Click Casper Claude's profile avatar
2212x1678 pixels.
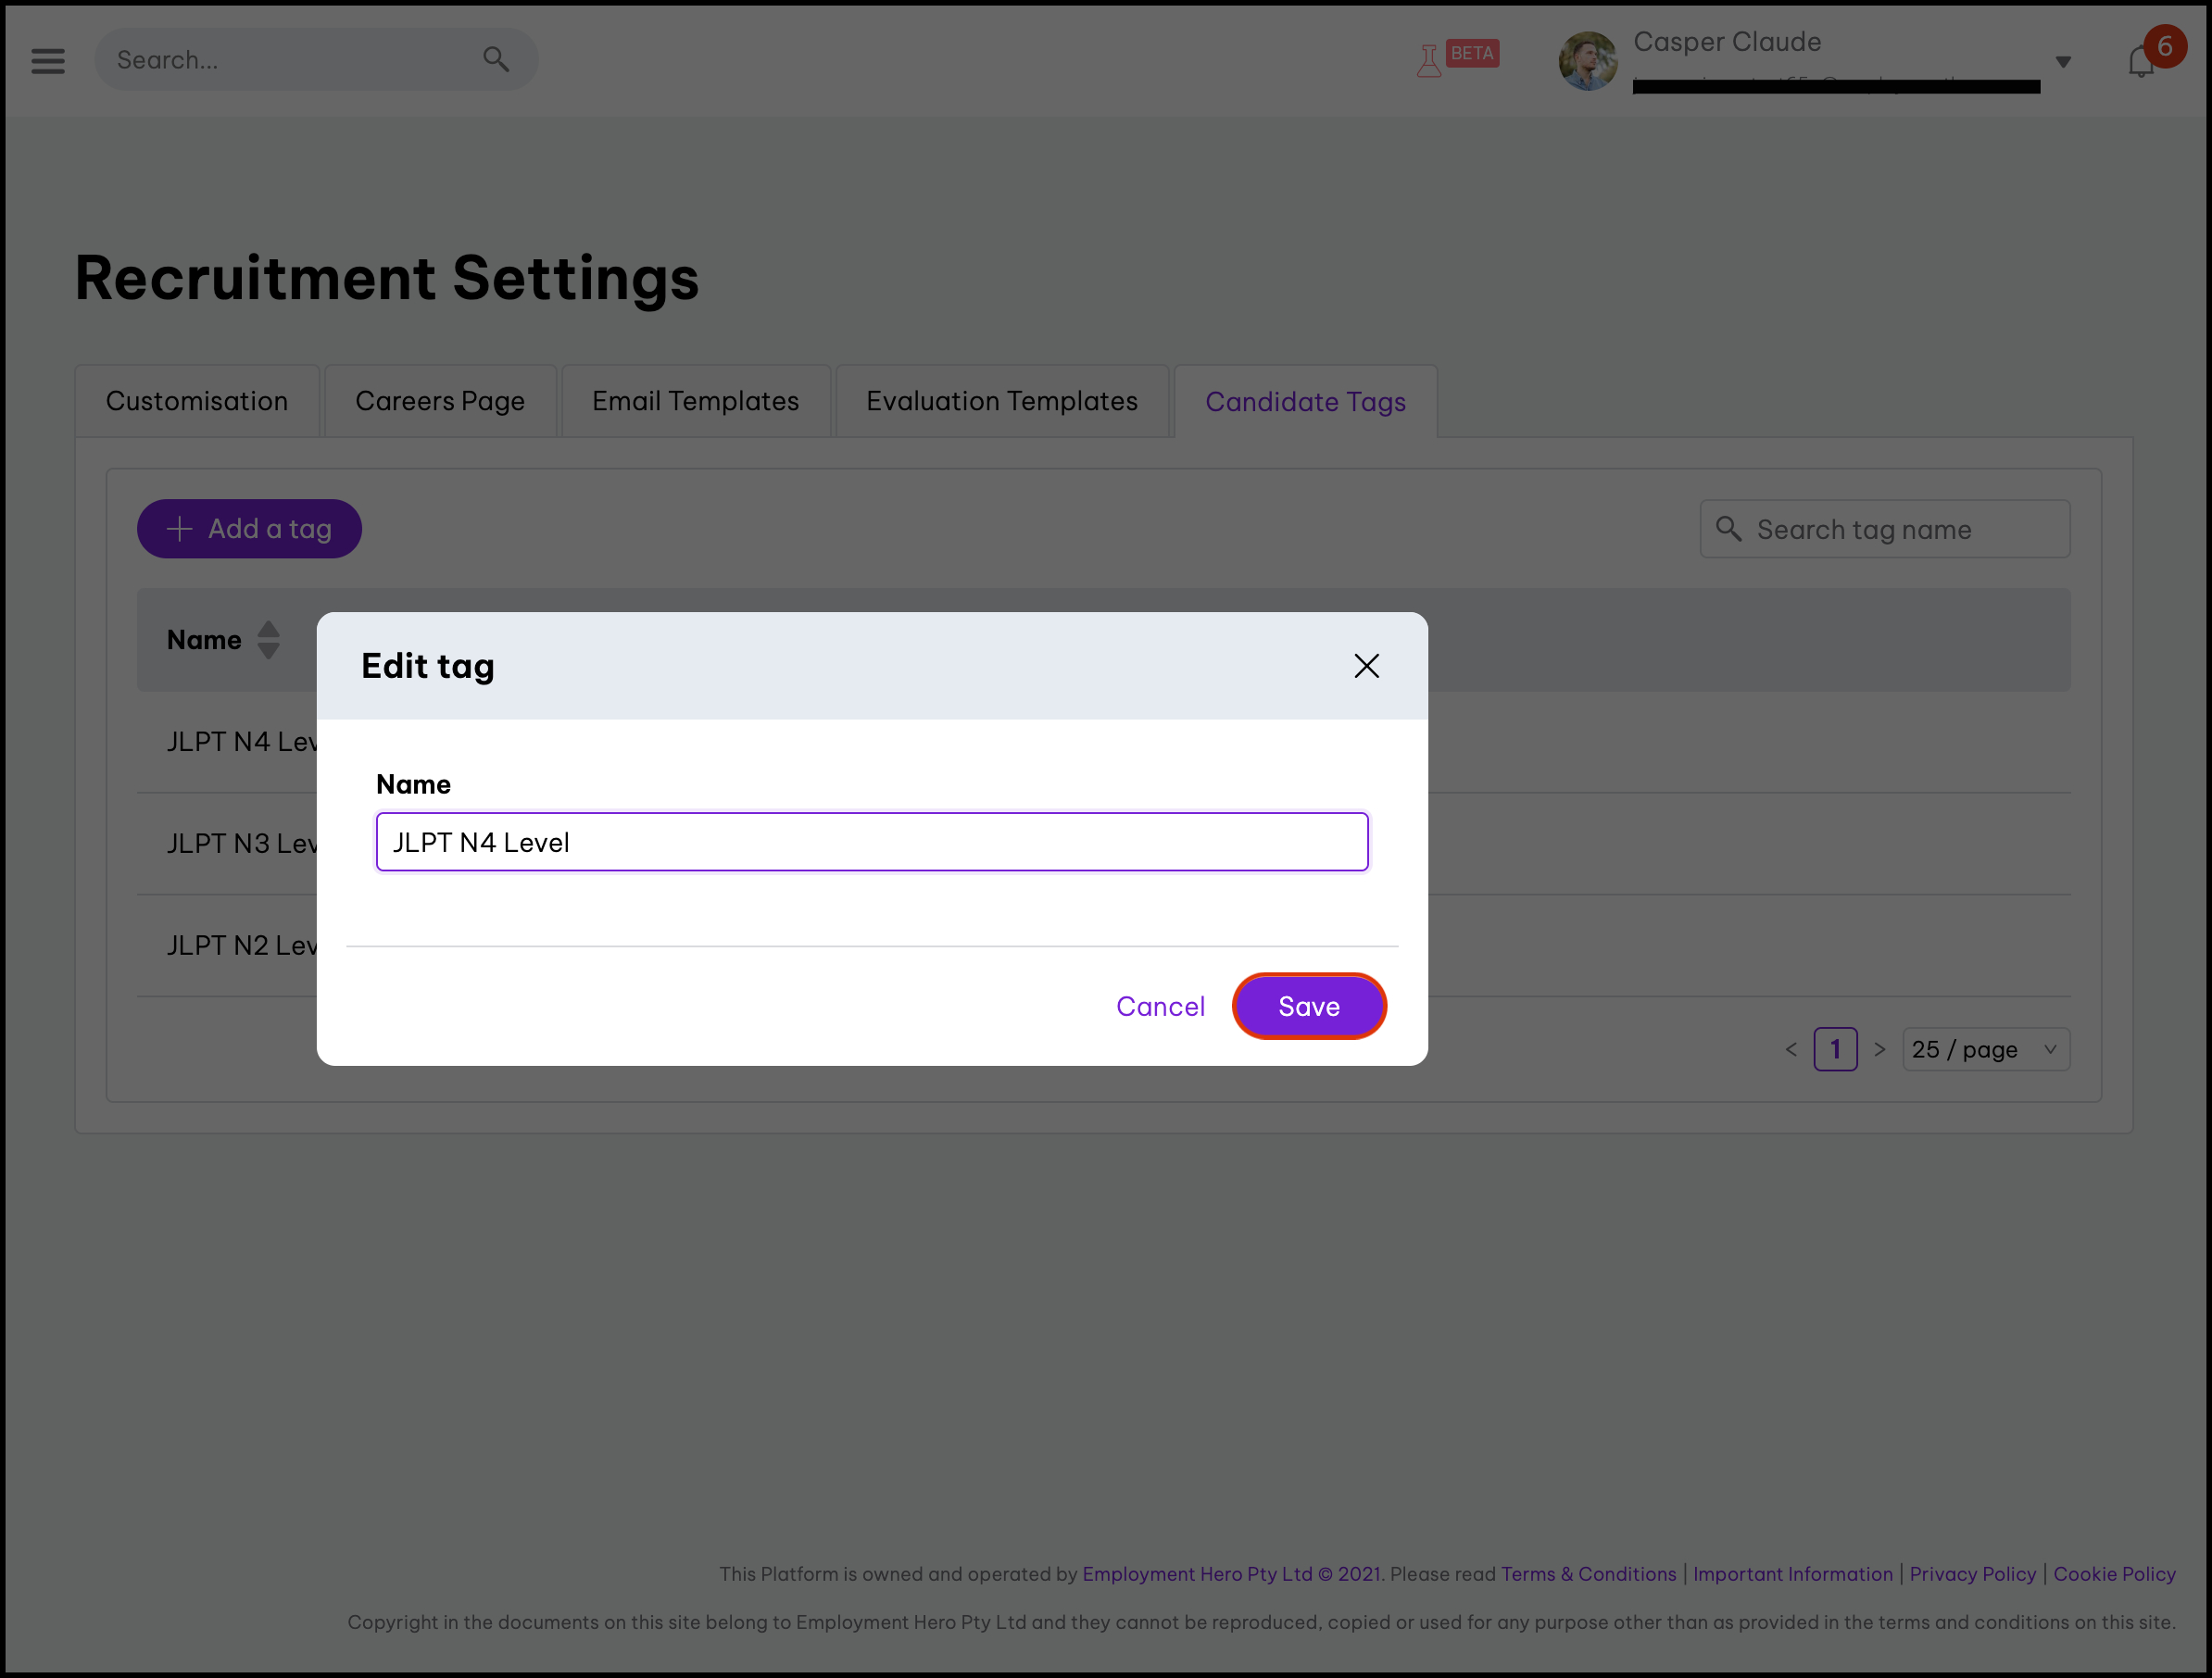(1587, 61)
